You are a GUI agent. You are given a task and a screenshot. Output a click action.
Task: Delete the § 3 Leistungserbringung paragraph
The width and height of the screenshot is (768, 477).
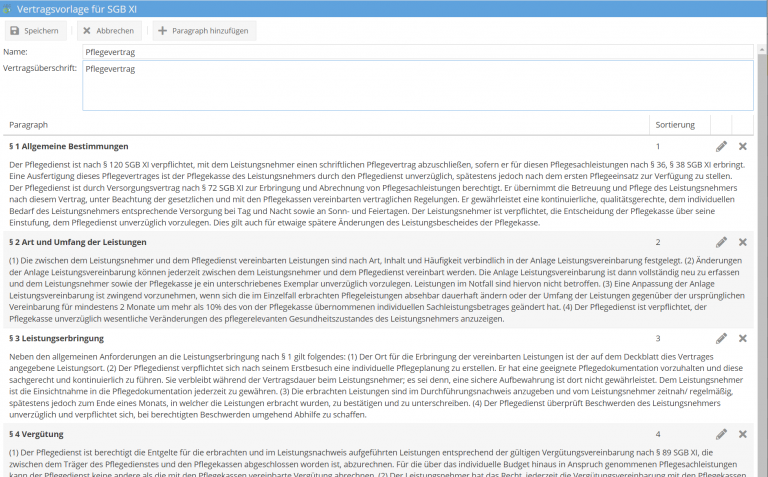click(743, 339)
